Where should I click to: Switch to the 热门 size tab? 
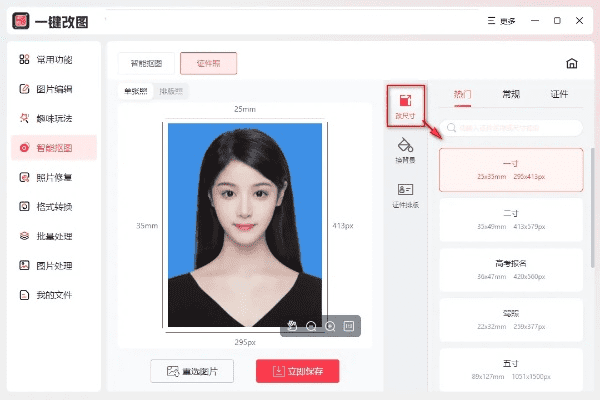462,94
